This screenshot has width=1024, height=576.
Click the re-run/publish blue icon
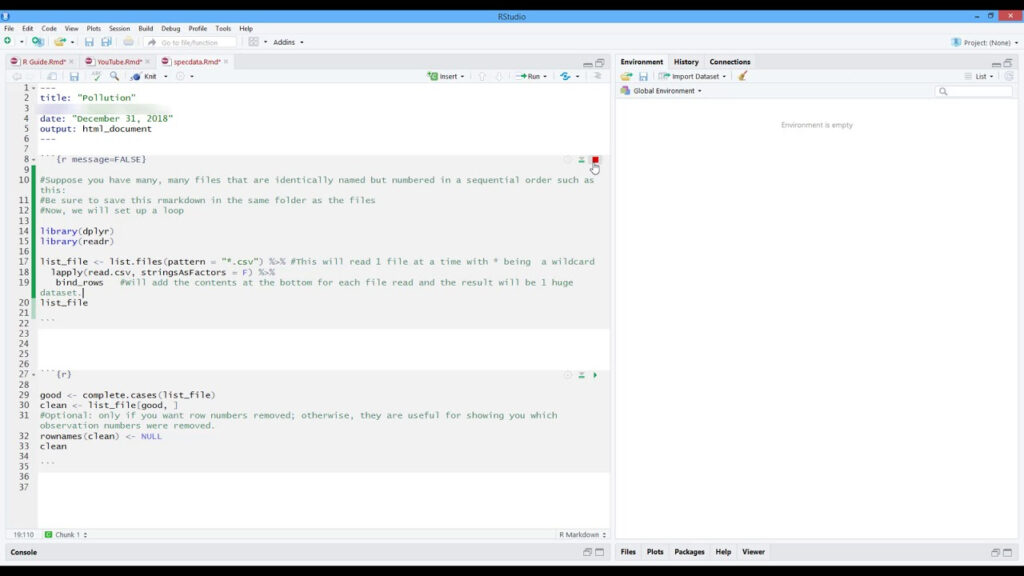(x=566, y=76)
